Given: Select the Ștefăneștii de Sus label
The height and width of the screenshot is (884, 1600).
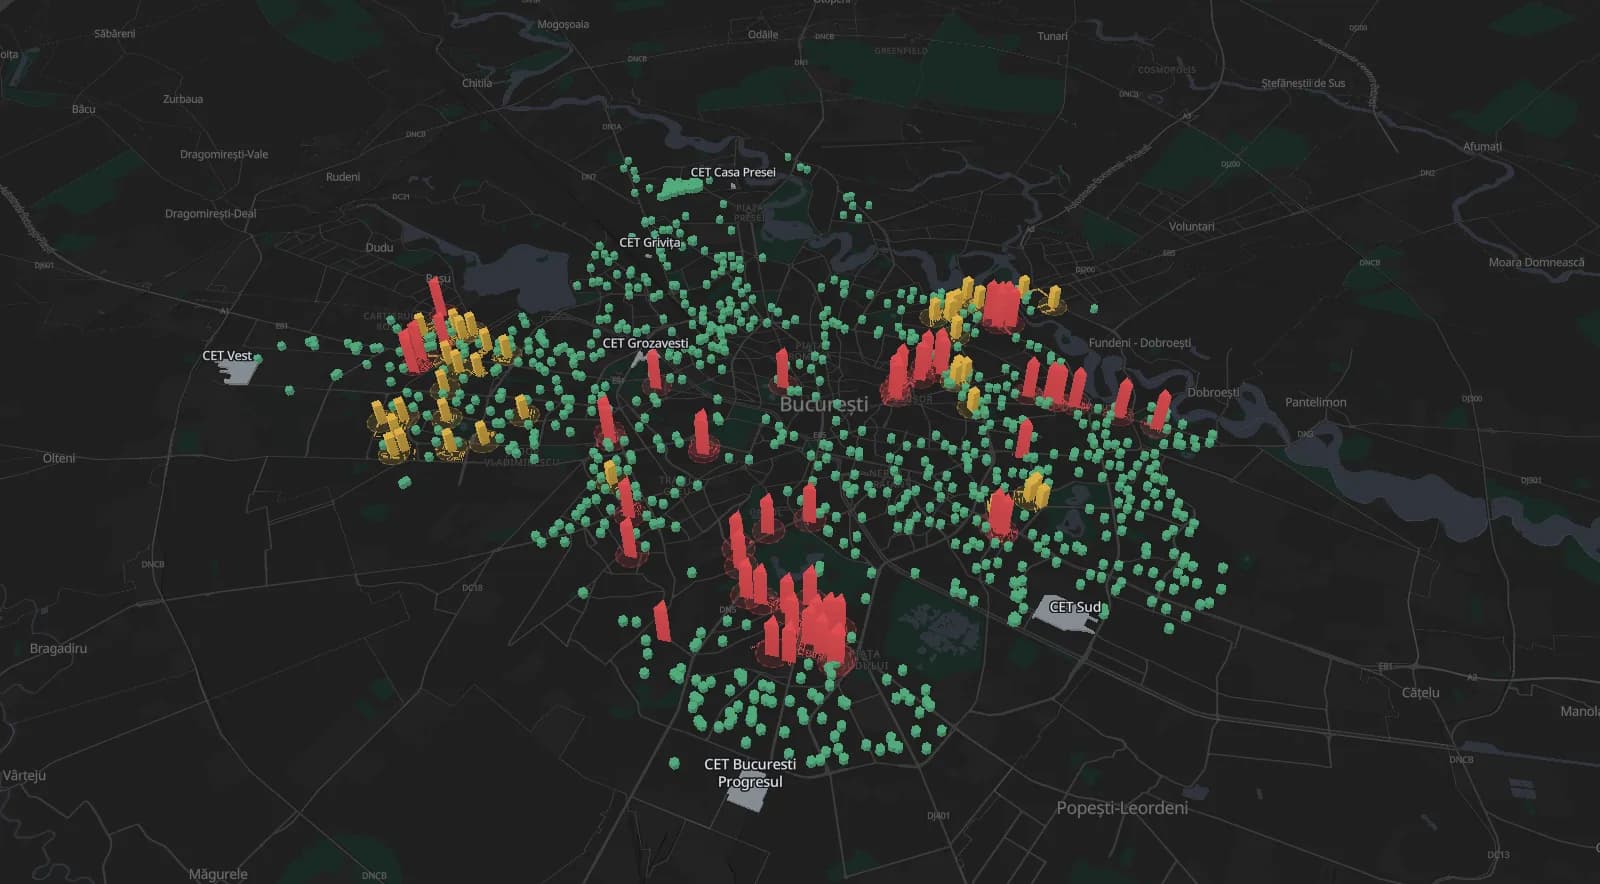Looking at the screenshot, I should 1303,83.
